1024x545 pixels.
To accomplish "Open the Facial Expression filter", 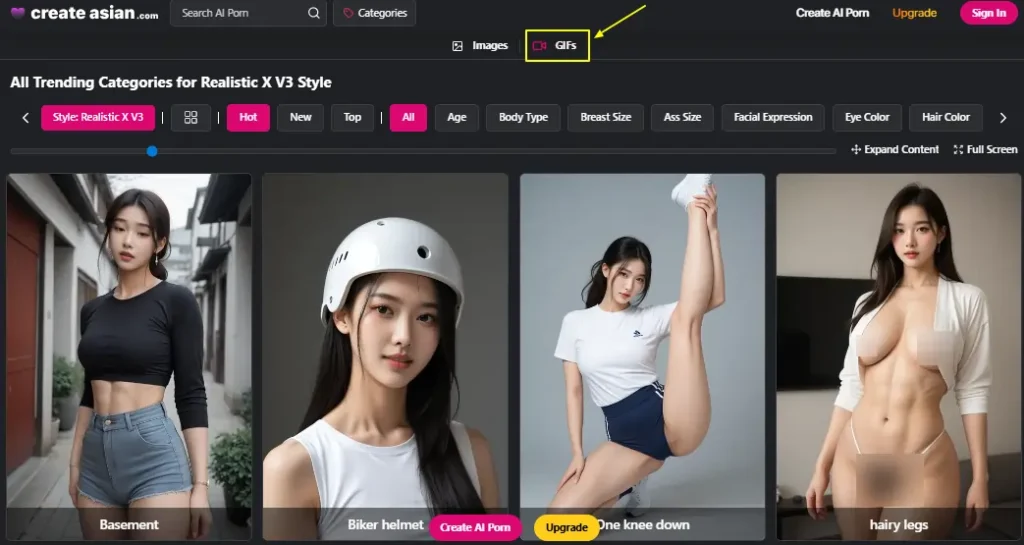I will [x=773, y=117].
